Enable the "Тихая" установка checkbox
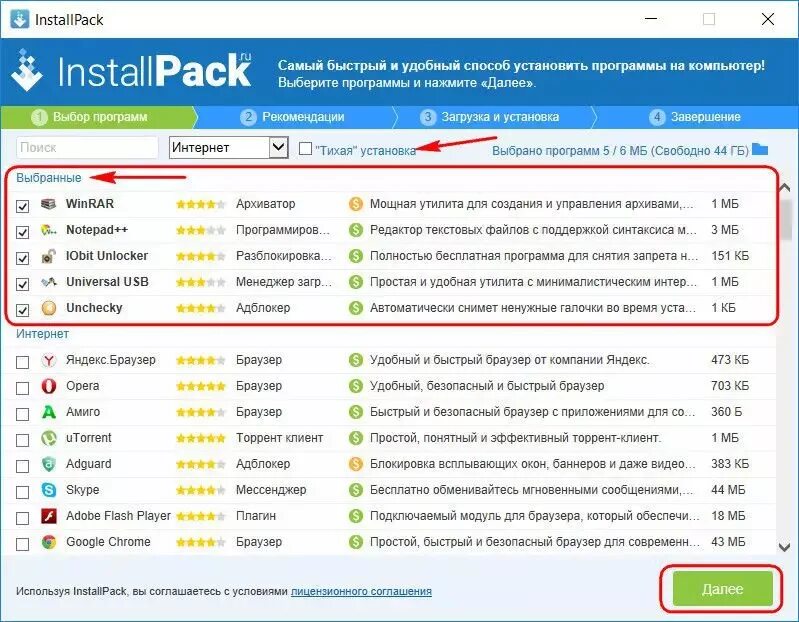Image resolution: width=799 pixels, height=622 pixels. [x=305, y=148]
